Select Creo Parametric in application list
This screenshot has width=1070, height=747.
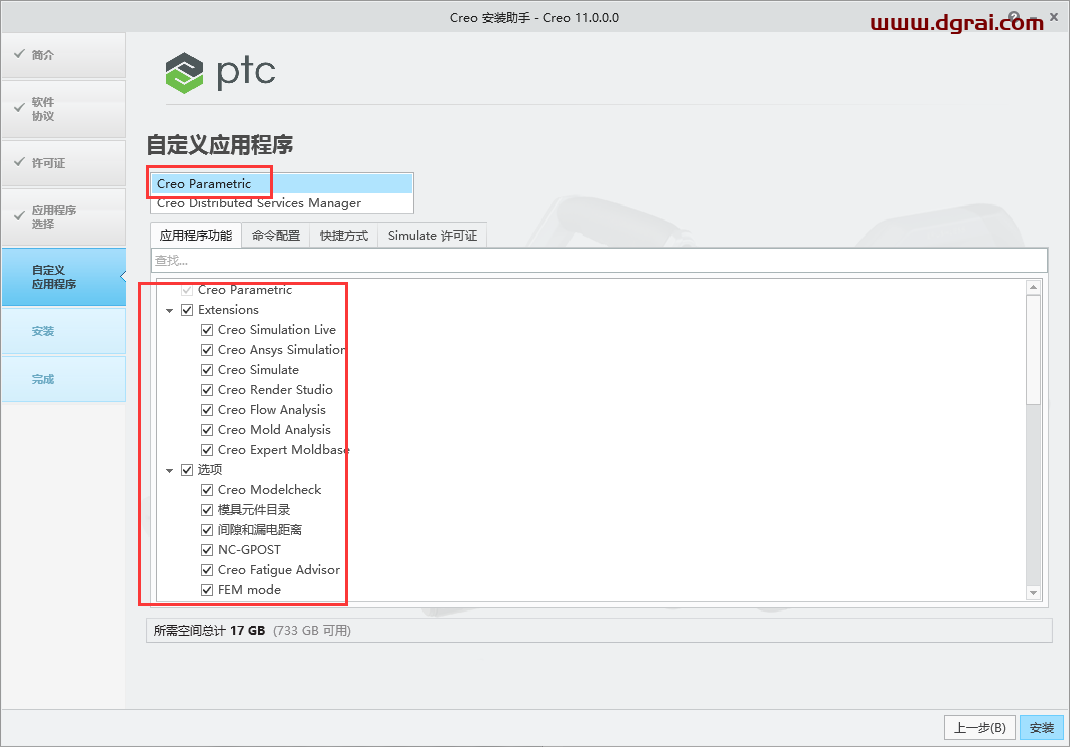coord(281,184)
